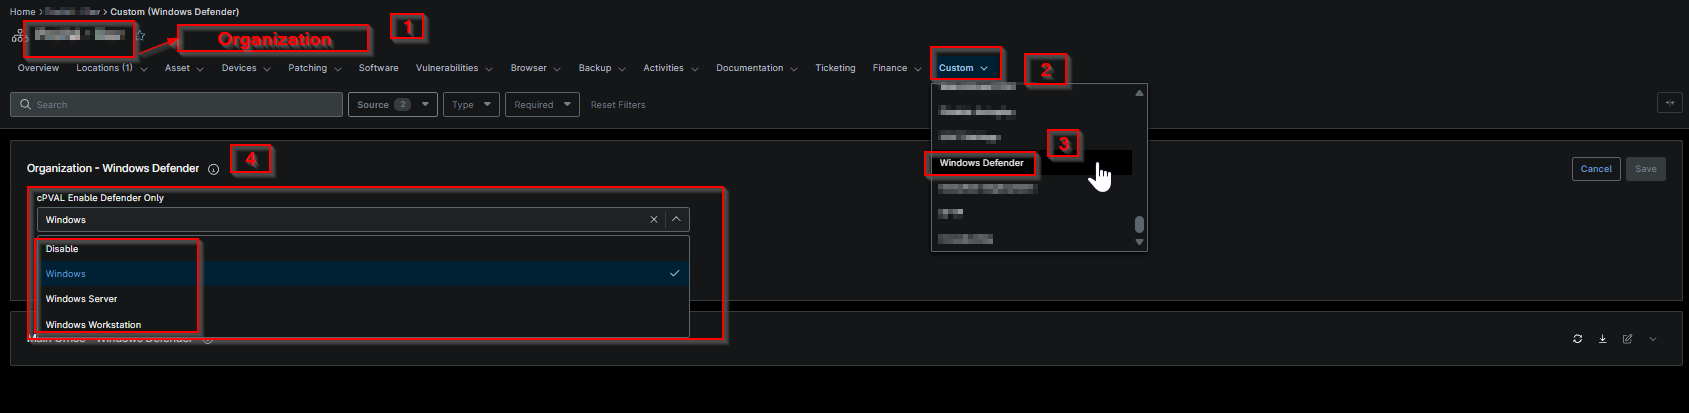Open the Documentation tab menu
Viewport: 1689px width, 413px height.
coord(757,68)
